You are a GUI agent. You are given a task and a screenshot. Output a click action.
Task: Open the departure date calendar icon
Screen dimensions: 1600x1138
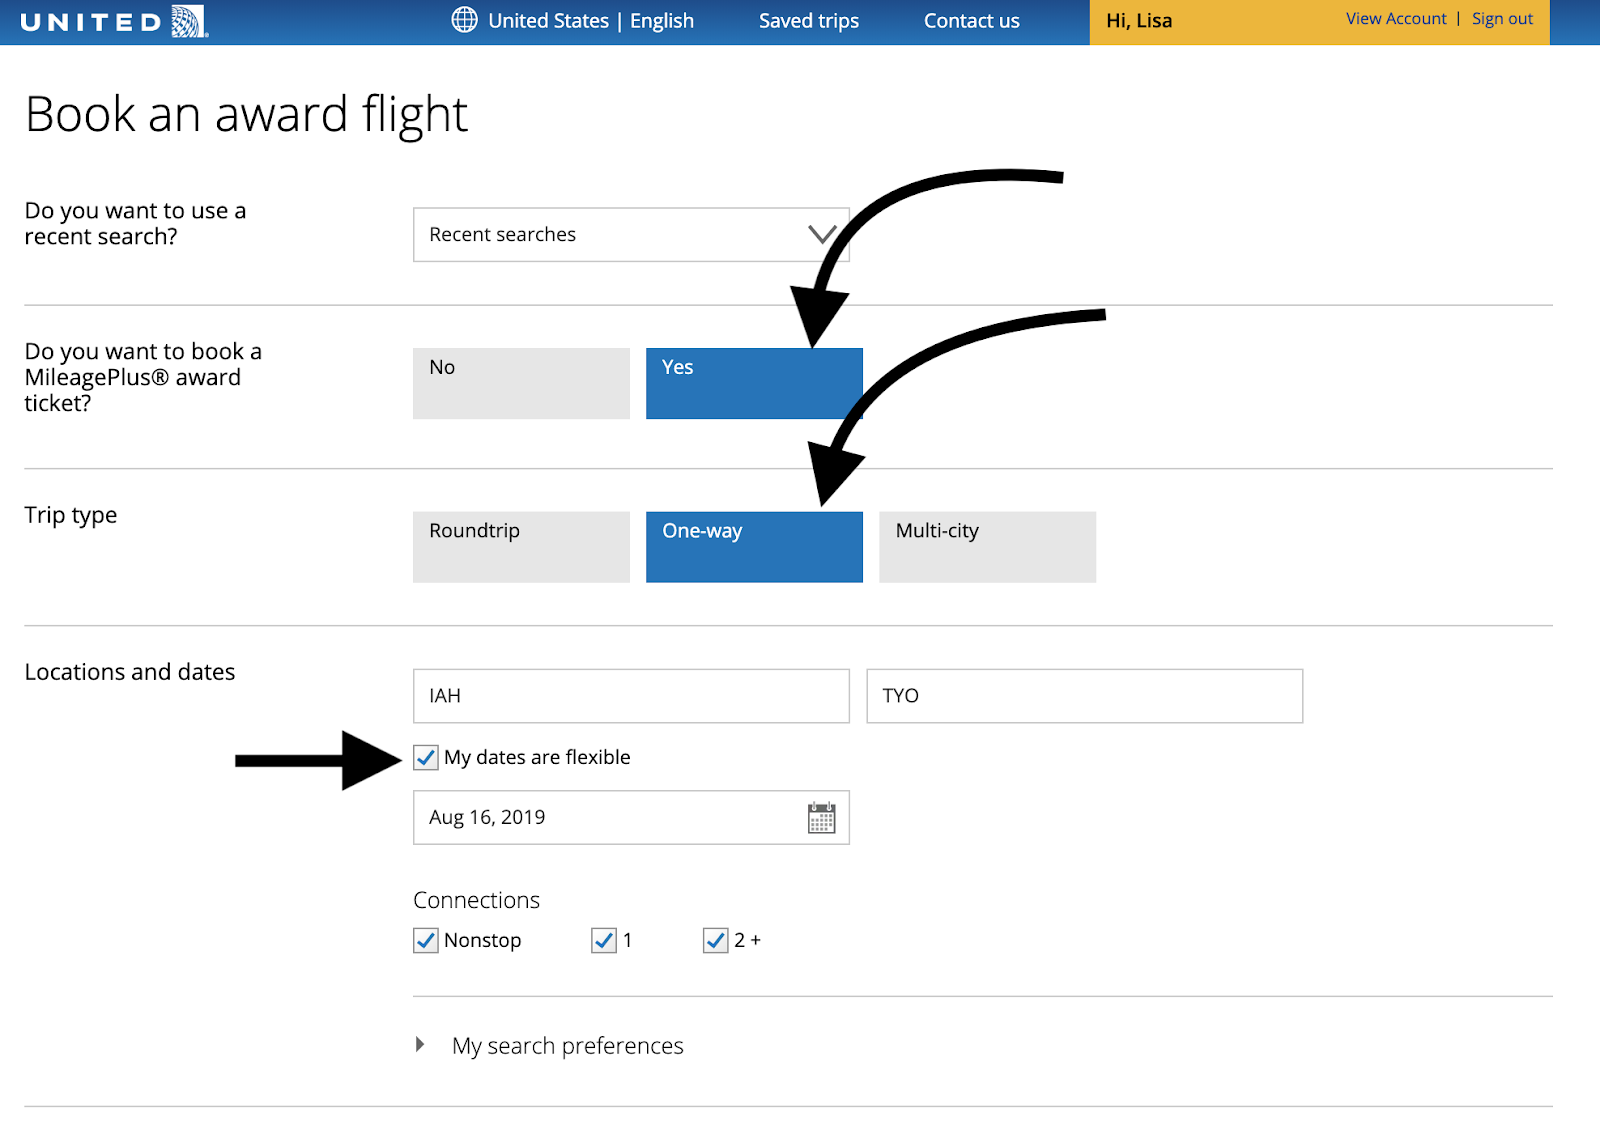[821, 818]
